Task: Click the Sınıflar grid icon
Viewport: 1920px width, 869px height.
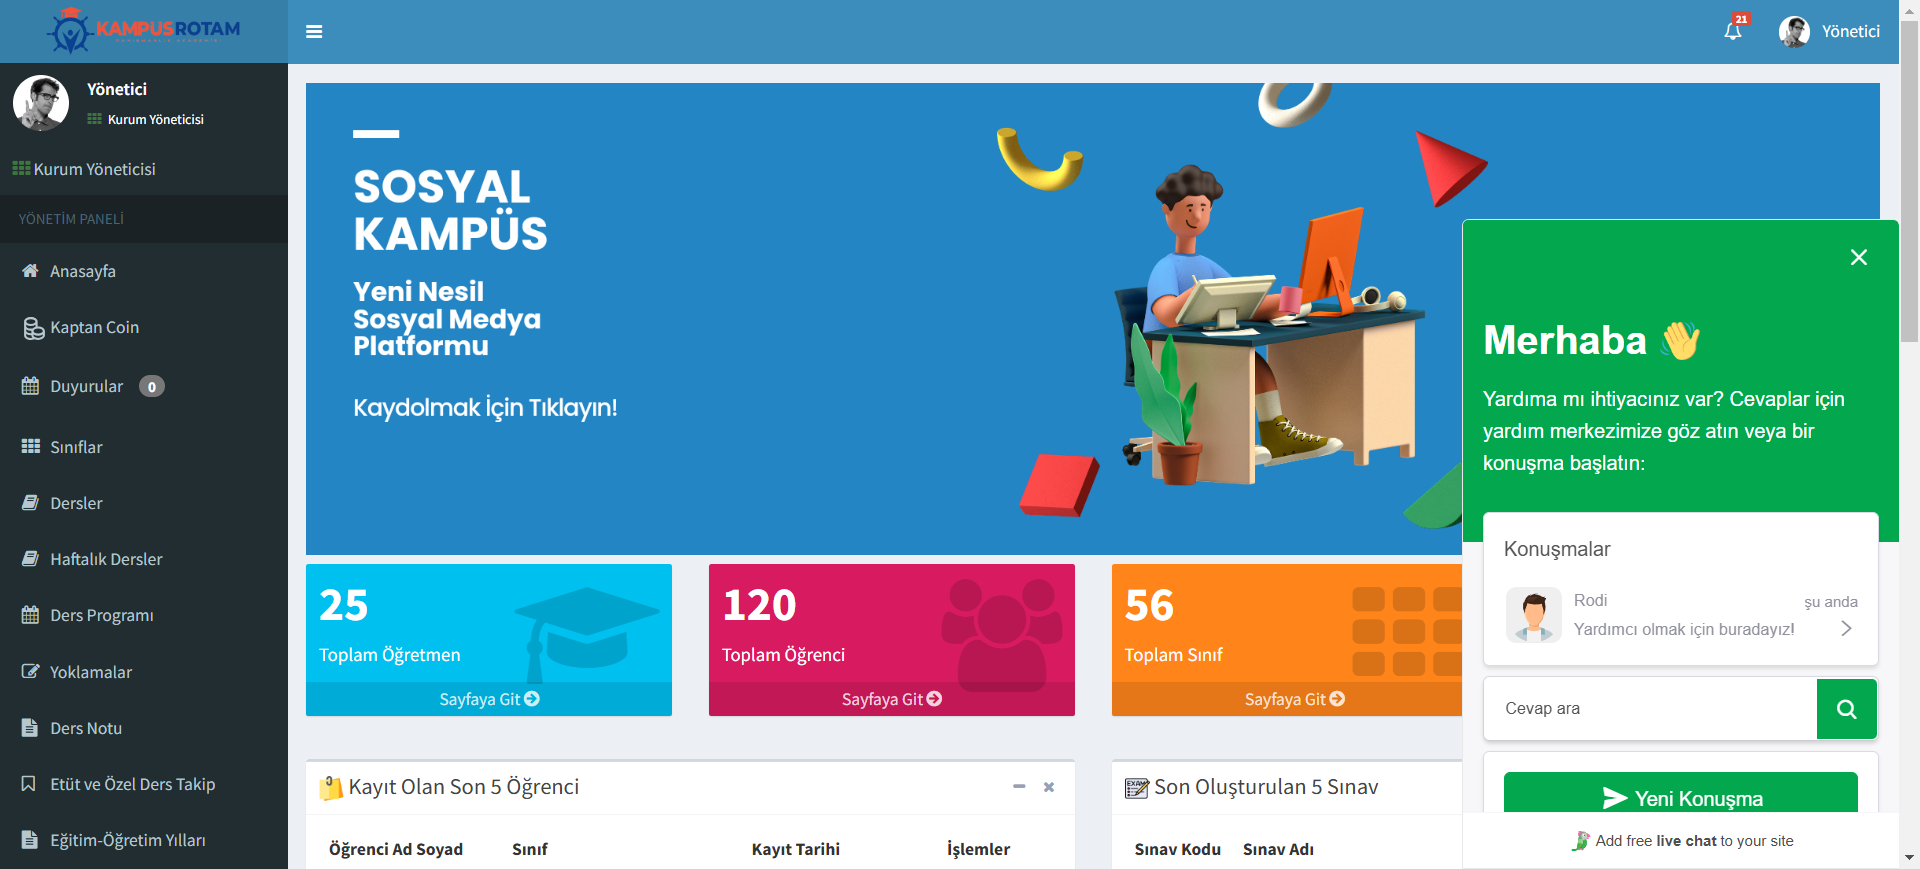Action: pyautogui.click(x=31, y=447)
